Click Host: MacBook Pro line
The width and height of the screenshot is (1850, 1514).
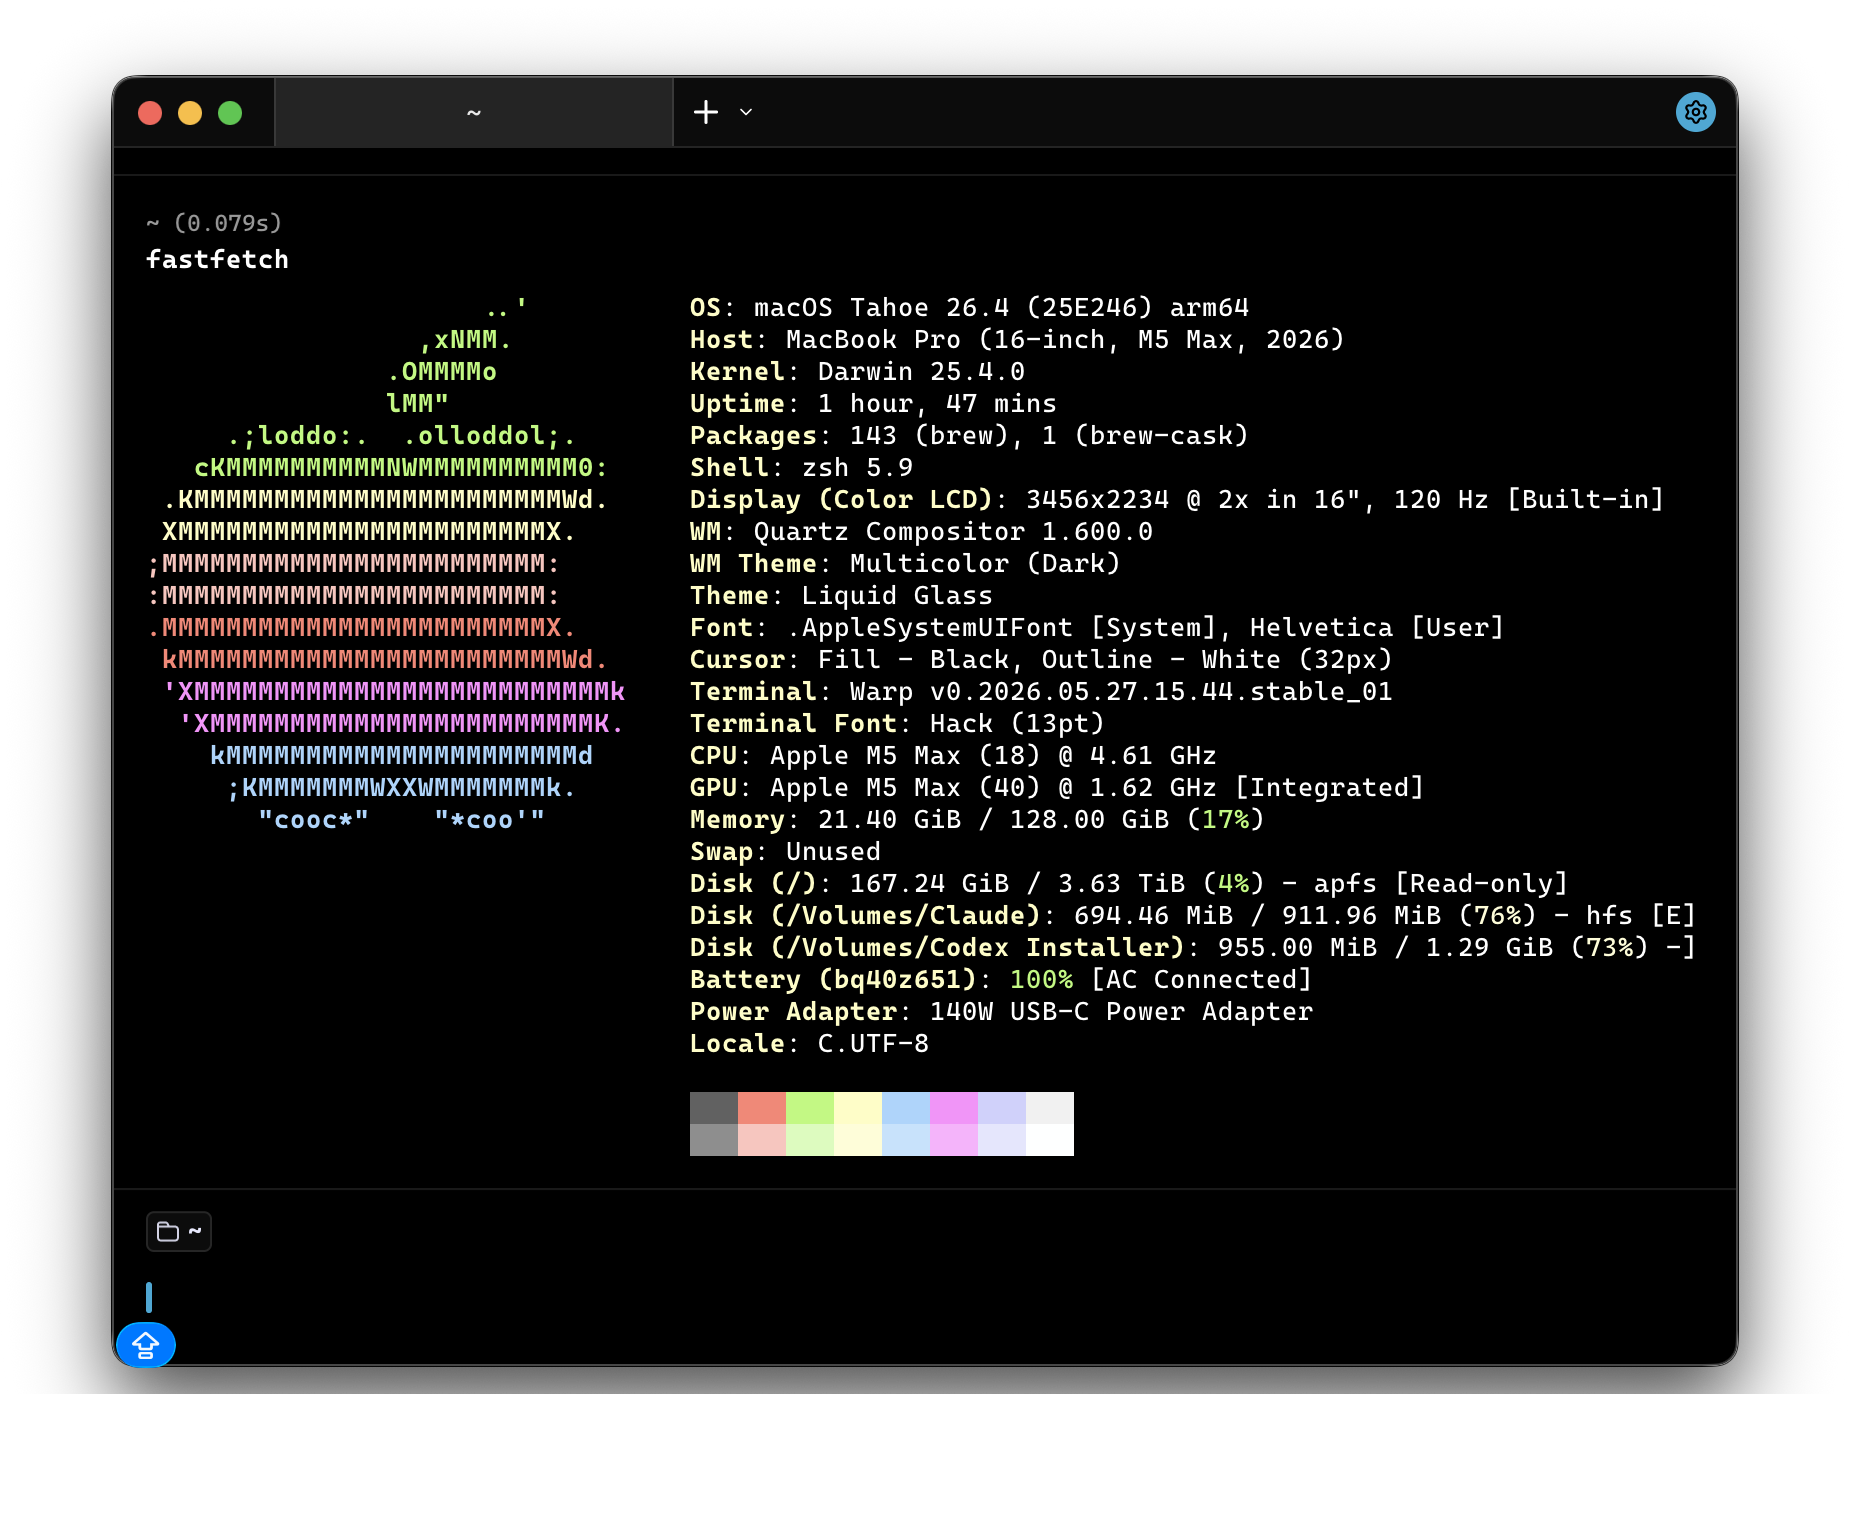tap(1017, 340)
